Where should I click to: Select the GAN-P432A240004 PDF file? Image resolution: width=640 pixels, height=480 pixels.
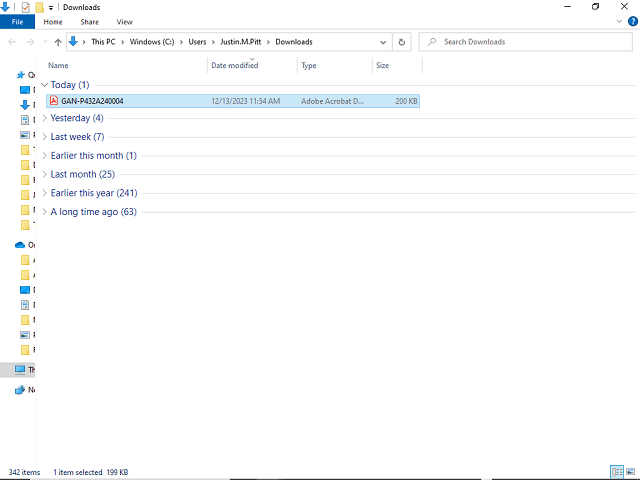[x=92, y=101]
